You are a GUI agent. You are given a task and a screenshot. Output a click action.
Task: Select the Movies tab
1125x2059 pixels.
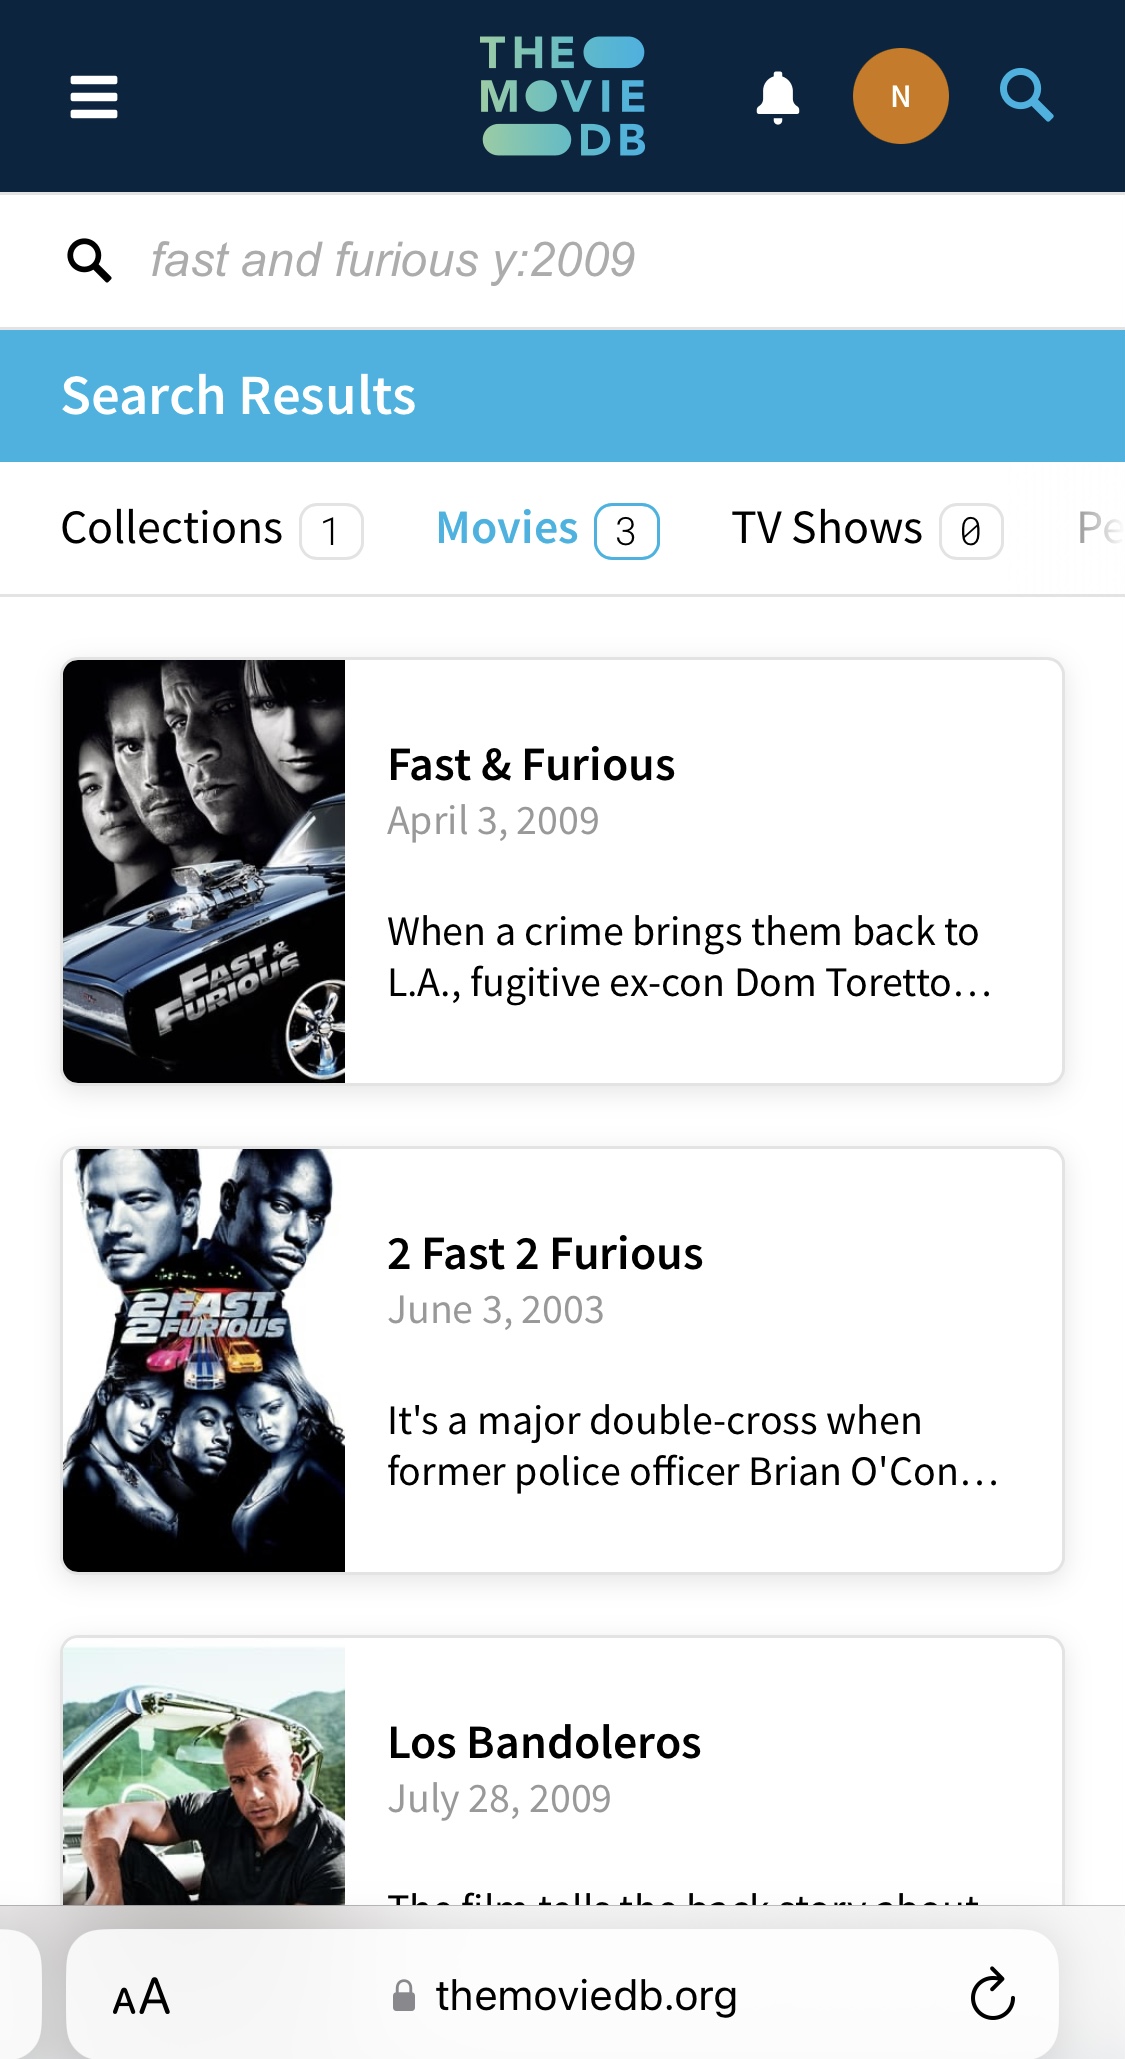[547, 529]
